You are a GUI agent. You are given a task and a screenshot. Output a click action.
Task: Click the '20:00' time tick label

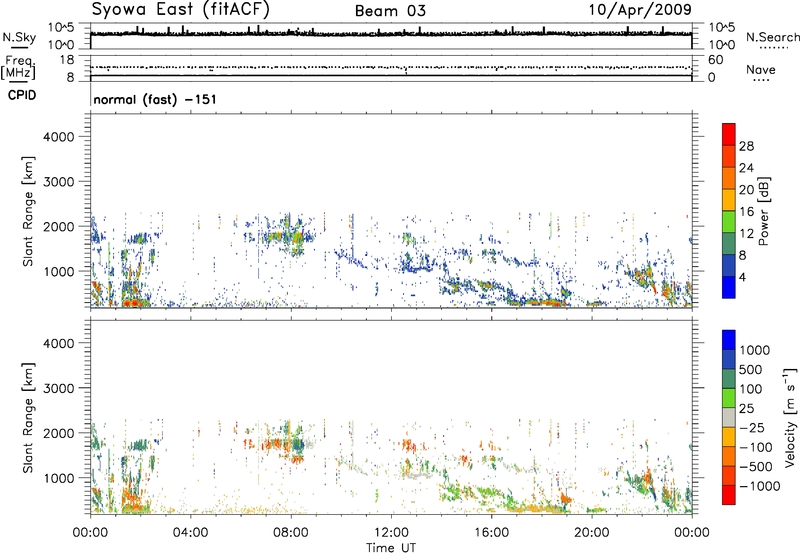coord(591,533)
